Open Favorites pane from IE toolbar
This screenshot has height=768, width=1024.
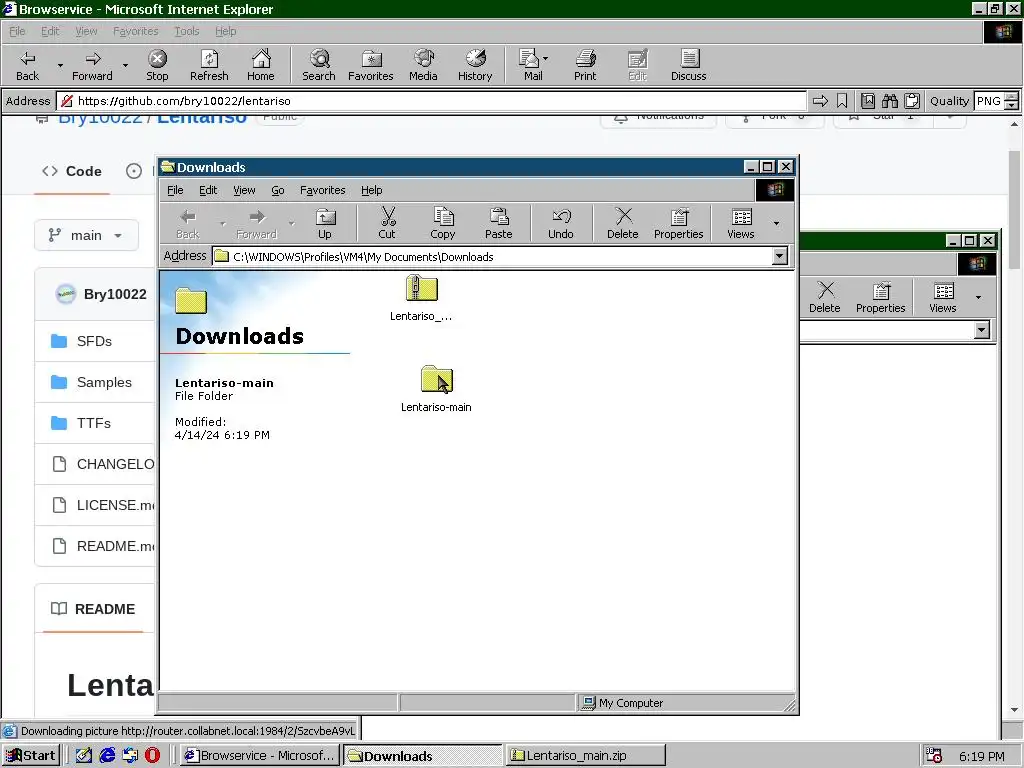coord(370,65)
